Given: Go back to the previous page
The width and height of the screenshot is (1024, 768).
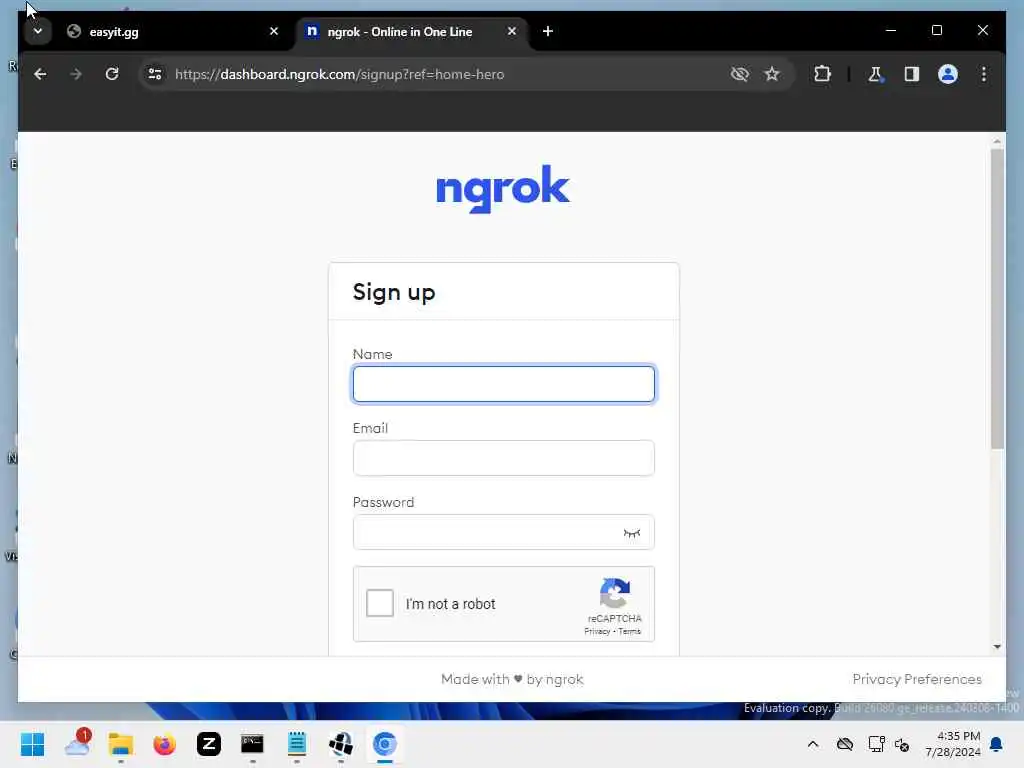Looking at the screenshot, I should click(40, 74).
